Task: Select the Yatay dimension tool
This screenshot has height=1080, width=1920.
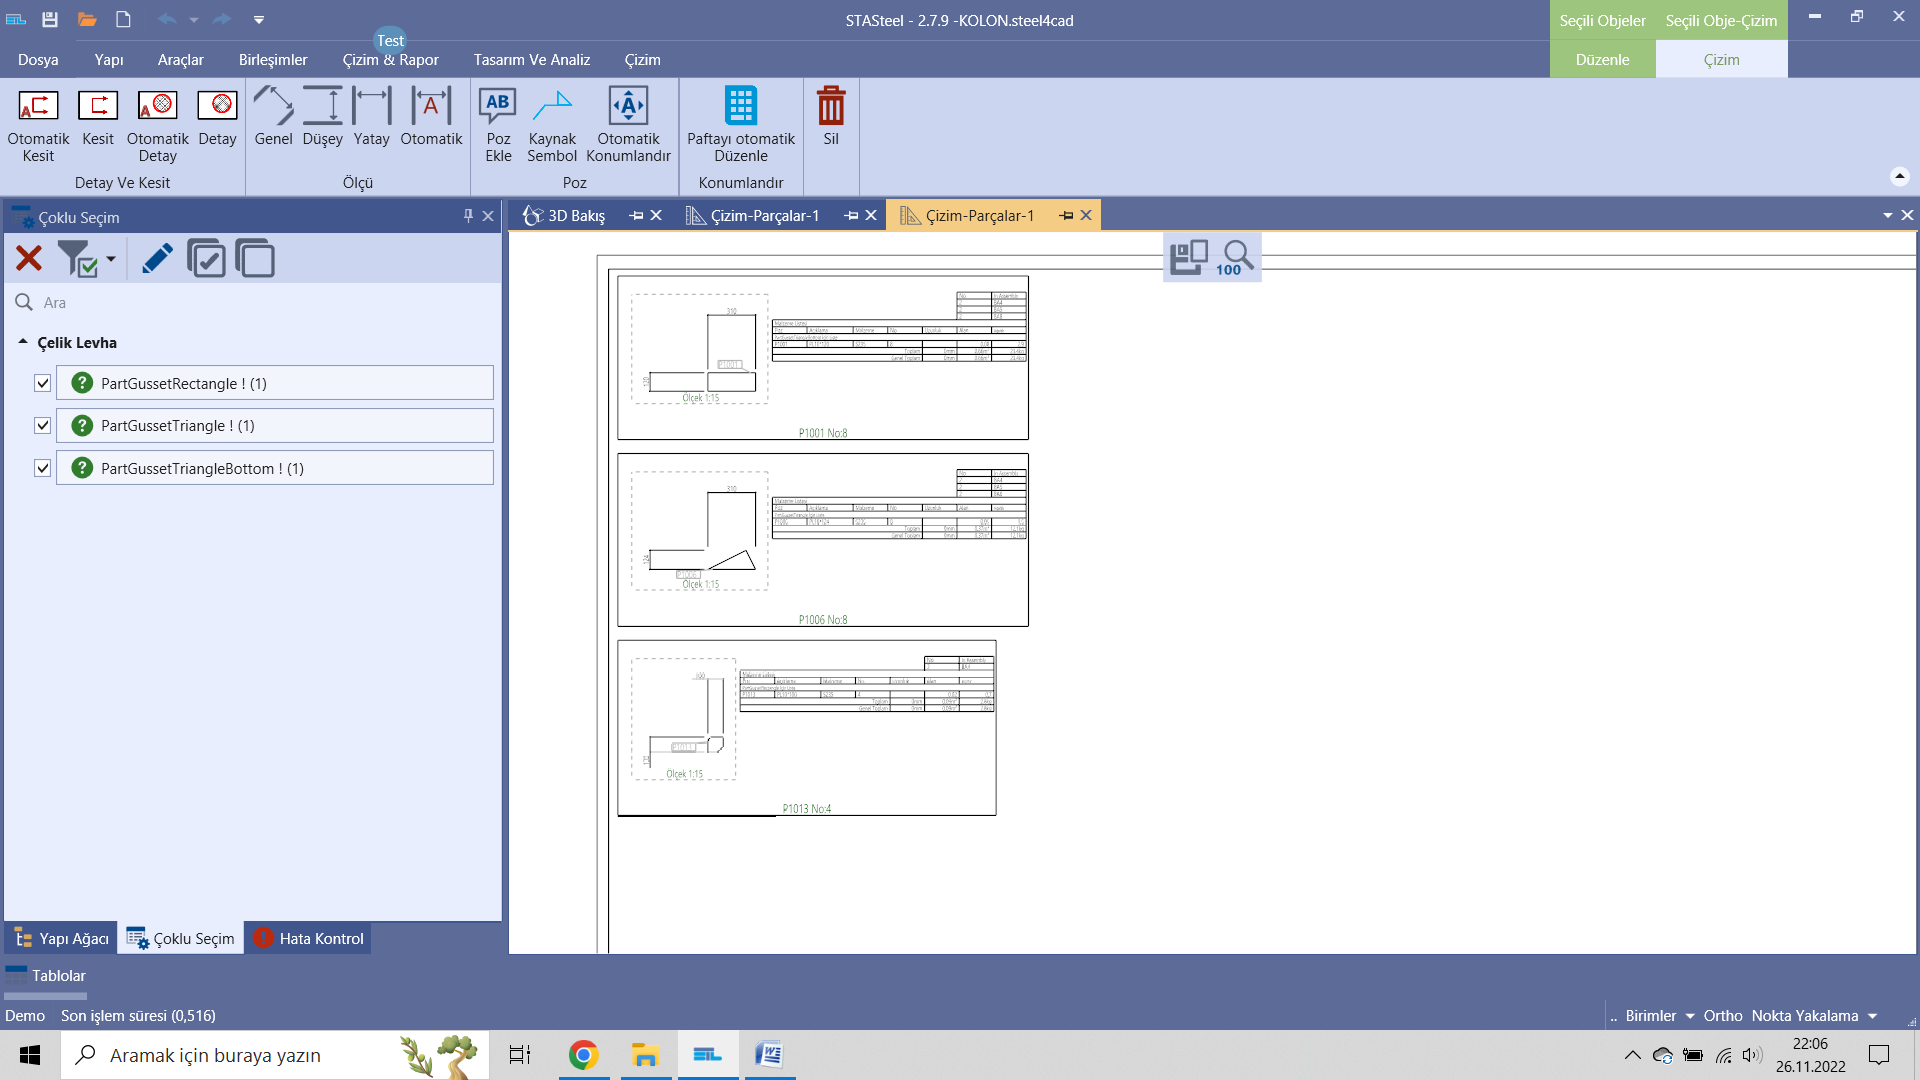Action: [371, 106]
